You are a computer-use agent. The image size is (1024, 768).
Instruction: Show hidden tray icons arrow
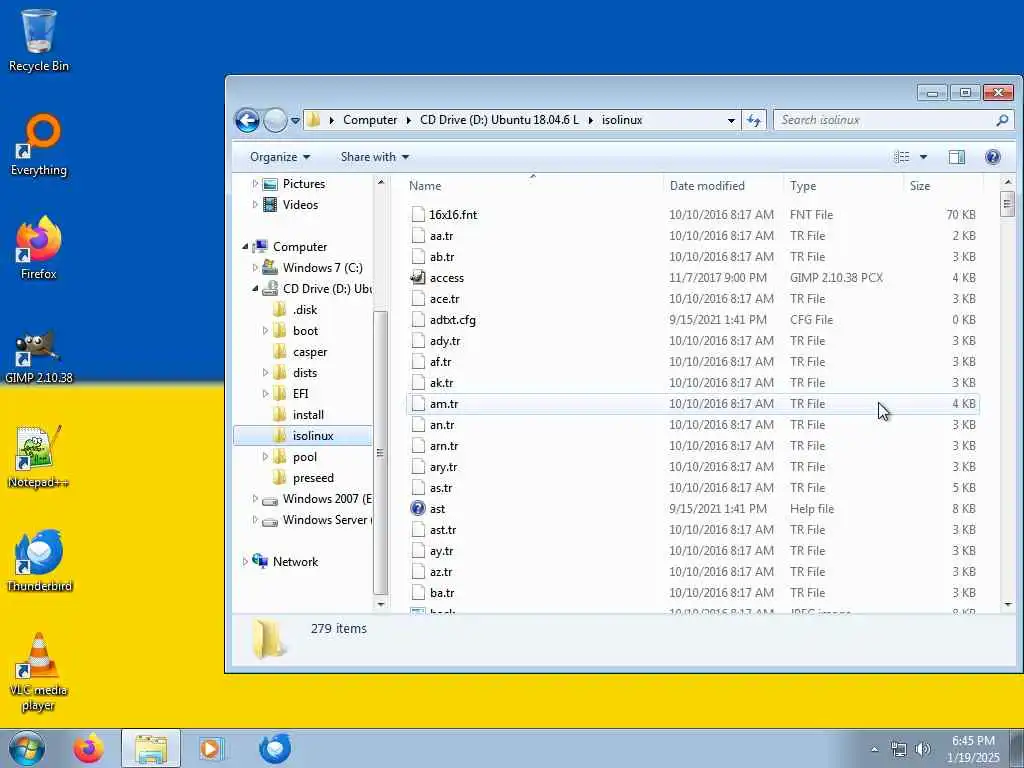coord(874,750)
